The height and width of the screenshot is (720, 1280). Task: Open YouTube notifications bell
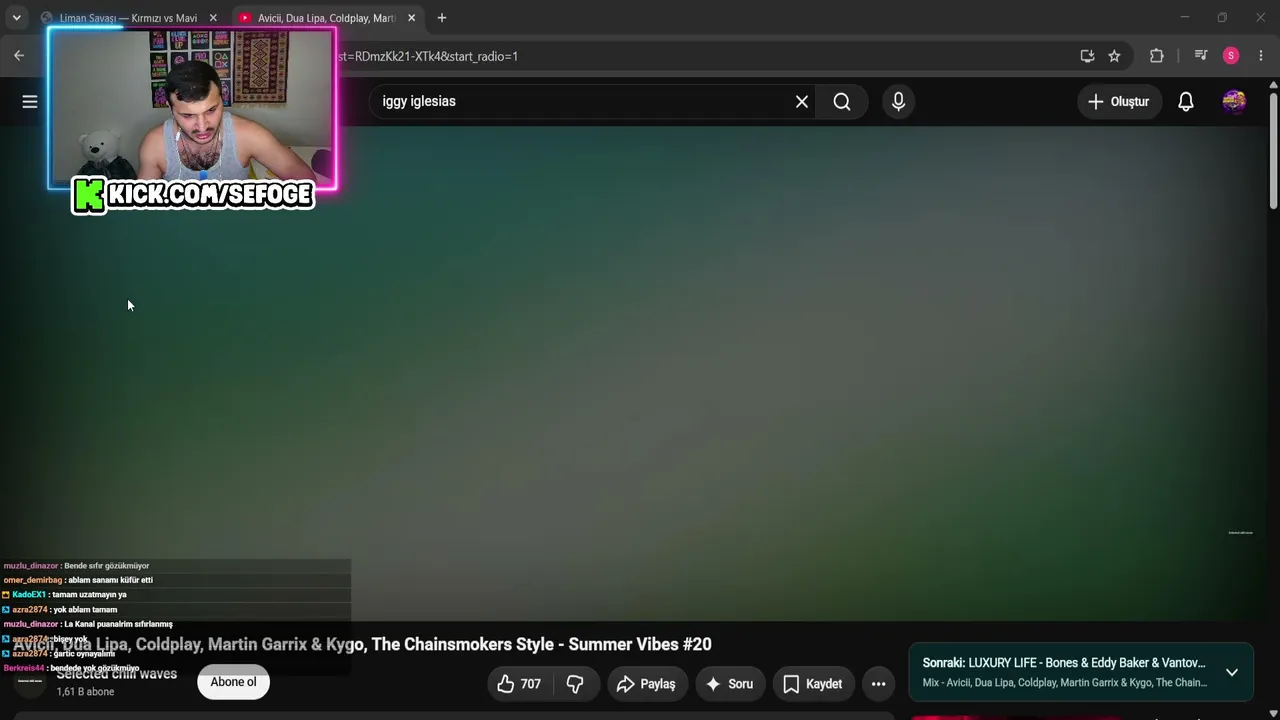point(1186,101)
